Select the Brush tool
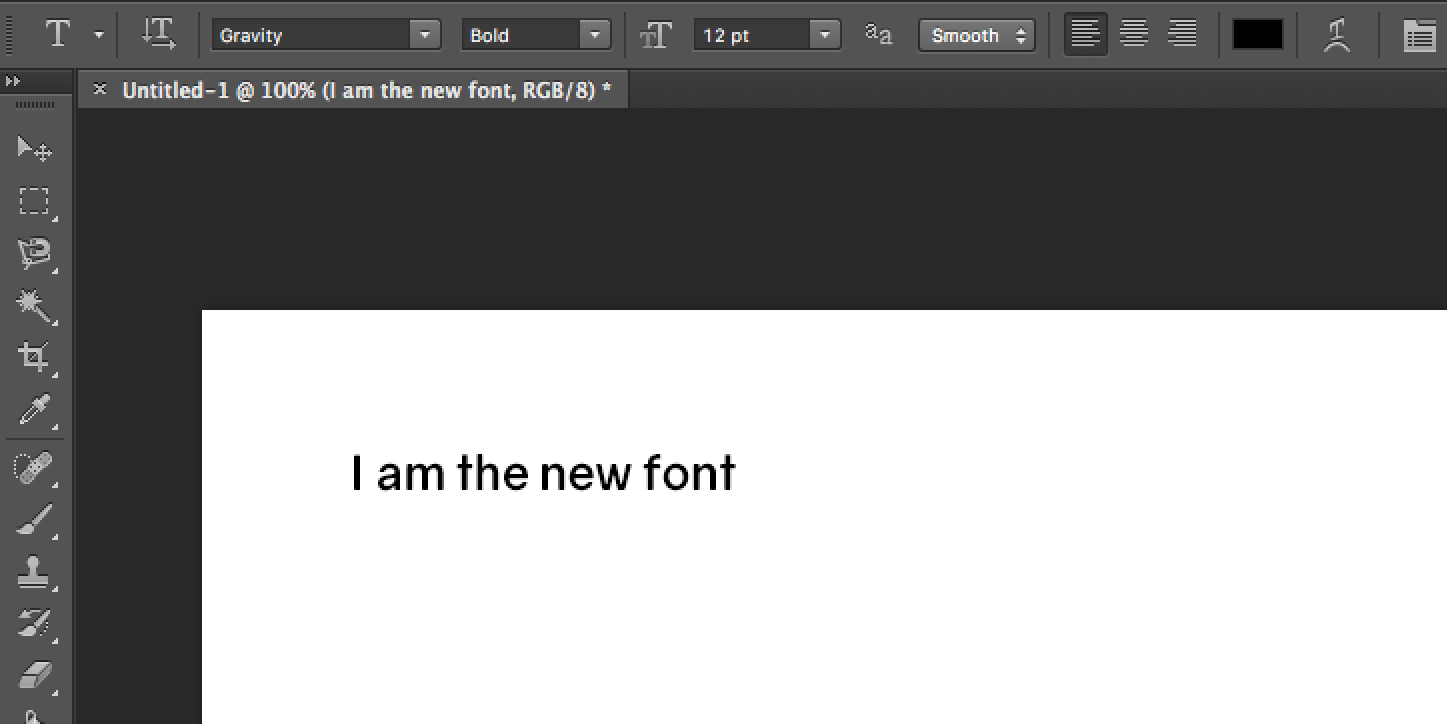The height and width of the screenshot is (724, 1447). [x=34, y=519]
